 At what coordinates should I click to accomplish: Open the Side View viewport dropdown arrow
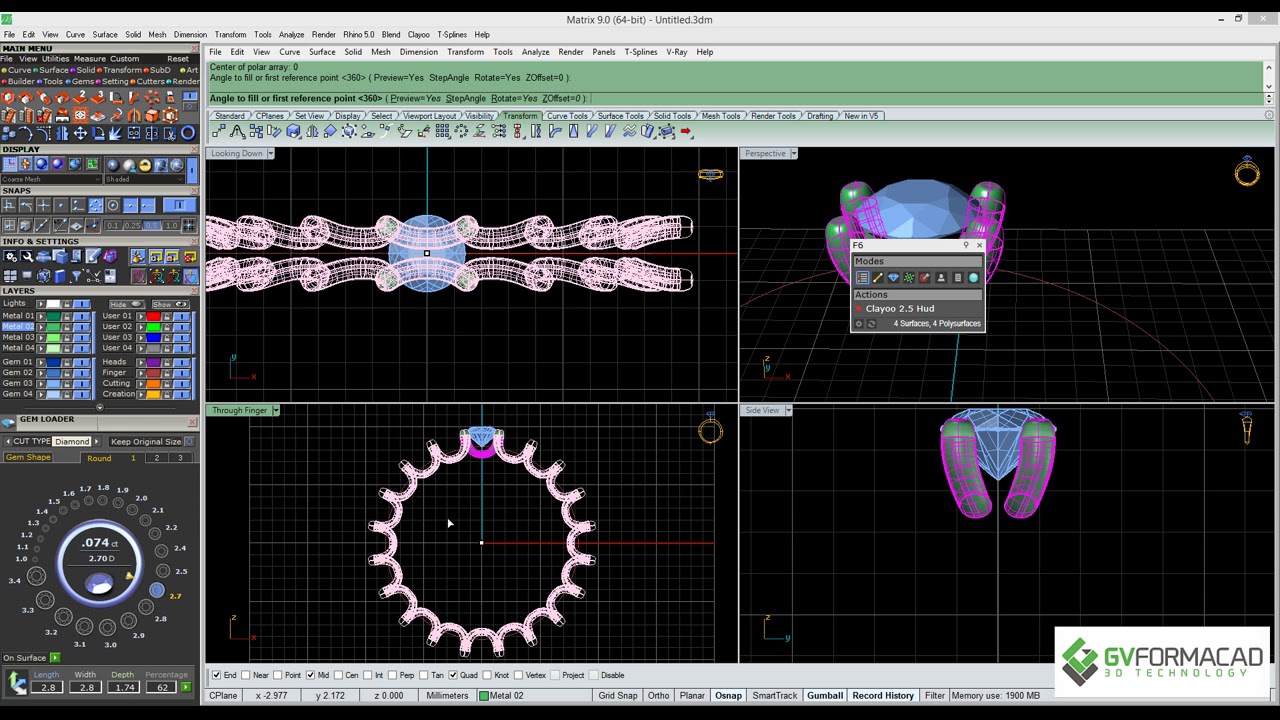tap(788, 410)
